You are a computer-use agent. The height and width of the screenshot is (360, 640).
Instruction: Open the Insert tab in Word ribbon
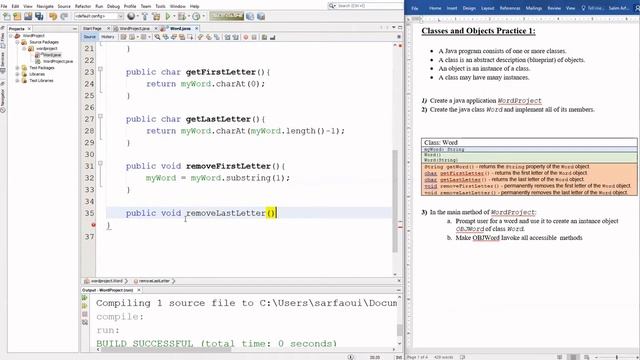[451, 8]
